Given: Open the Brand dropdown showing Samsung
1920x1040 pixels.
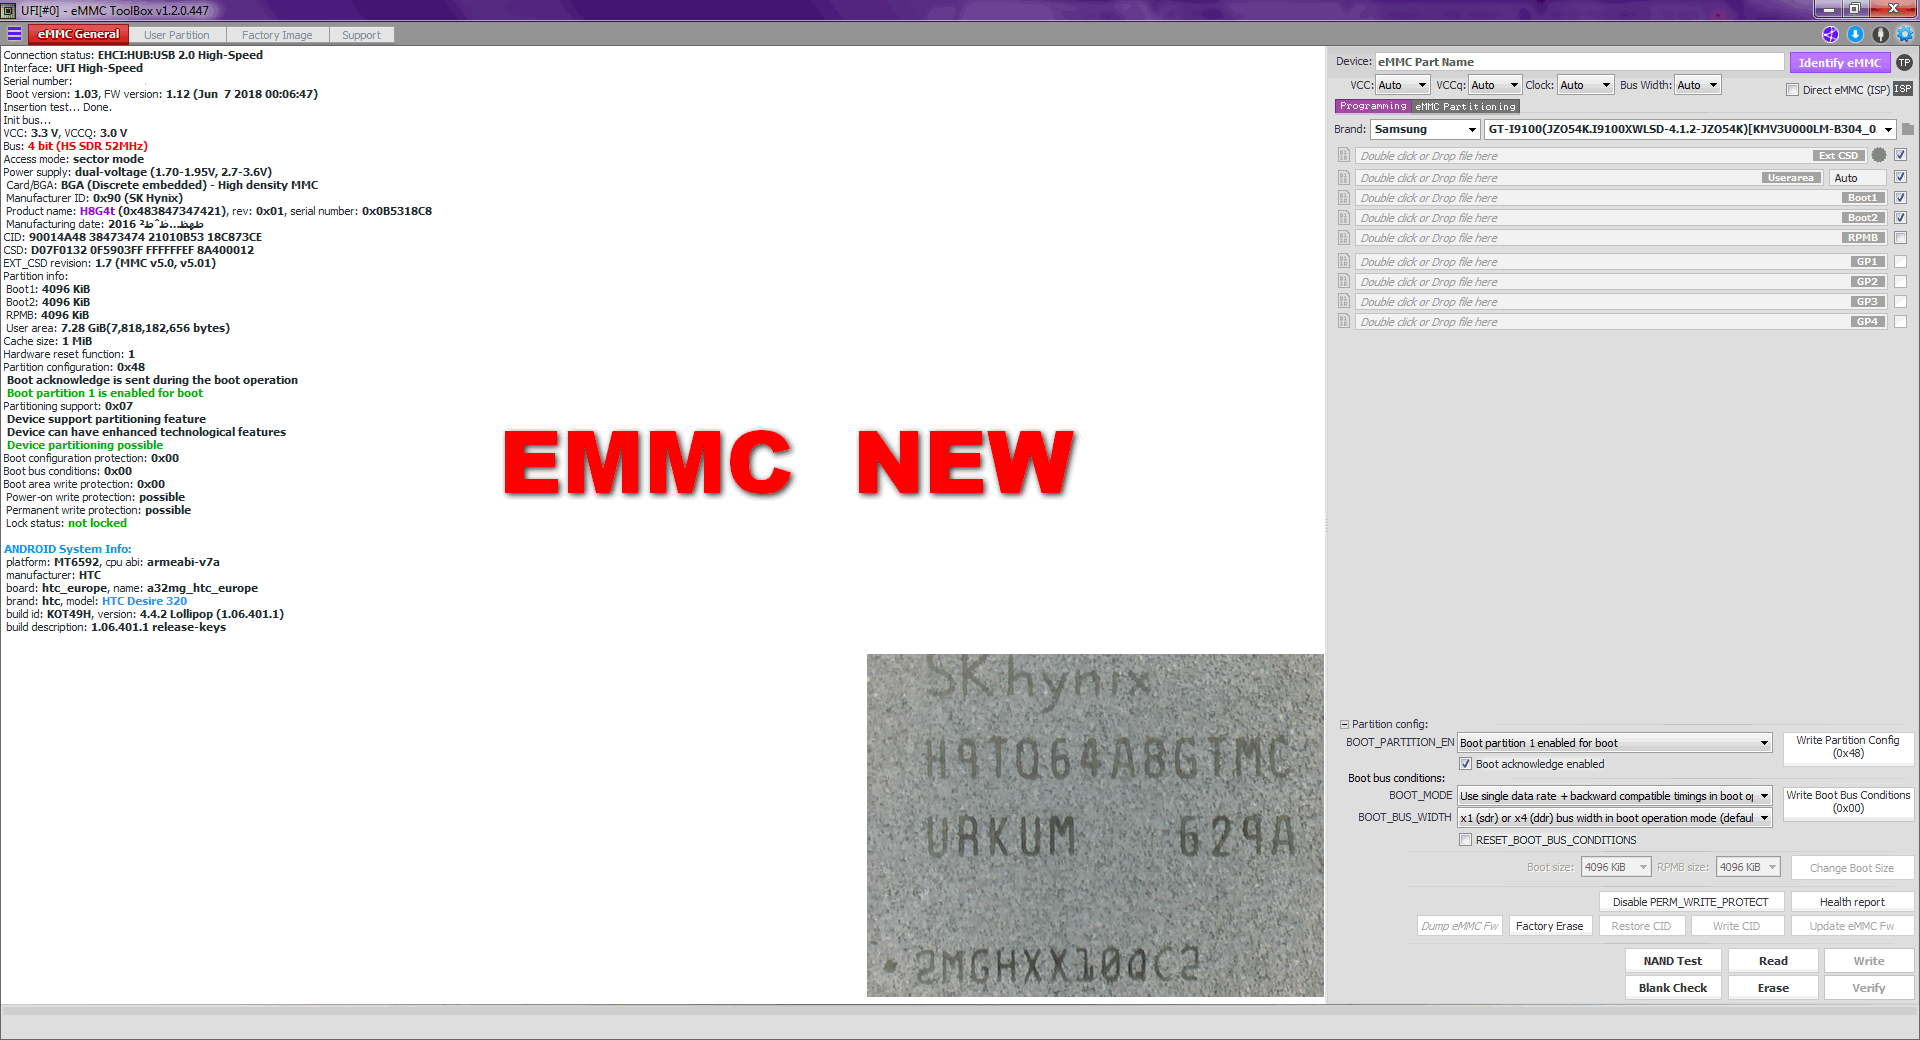Looking at the screenshot, I should [x=1425, y=129].
